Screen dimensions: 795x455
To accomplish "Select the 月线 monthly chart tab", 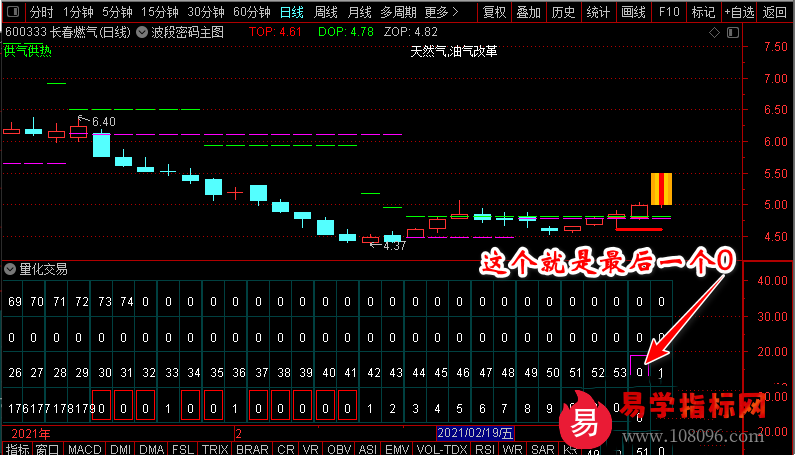I will [x=359, y=12].
